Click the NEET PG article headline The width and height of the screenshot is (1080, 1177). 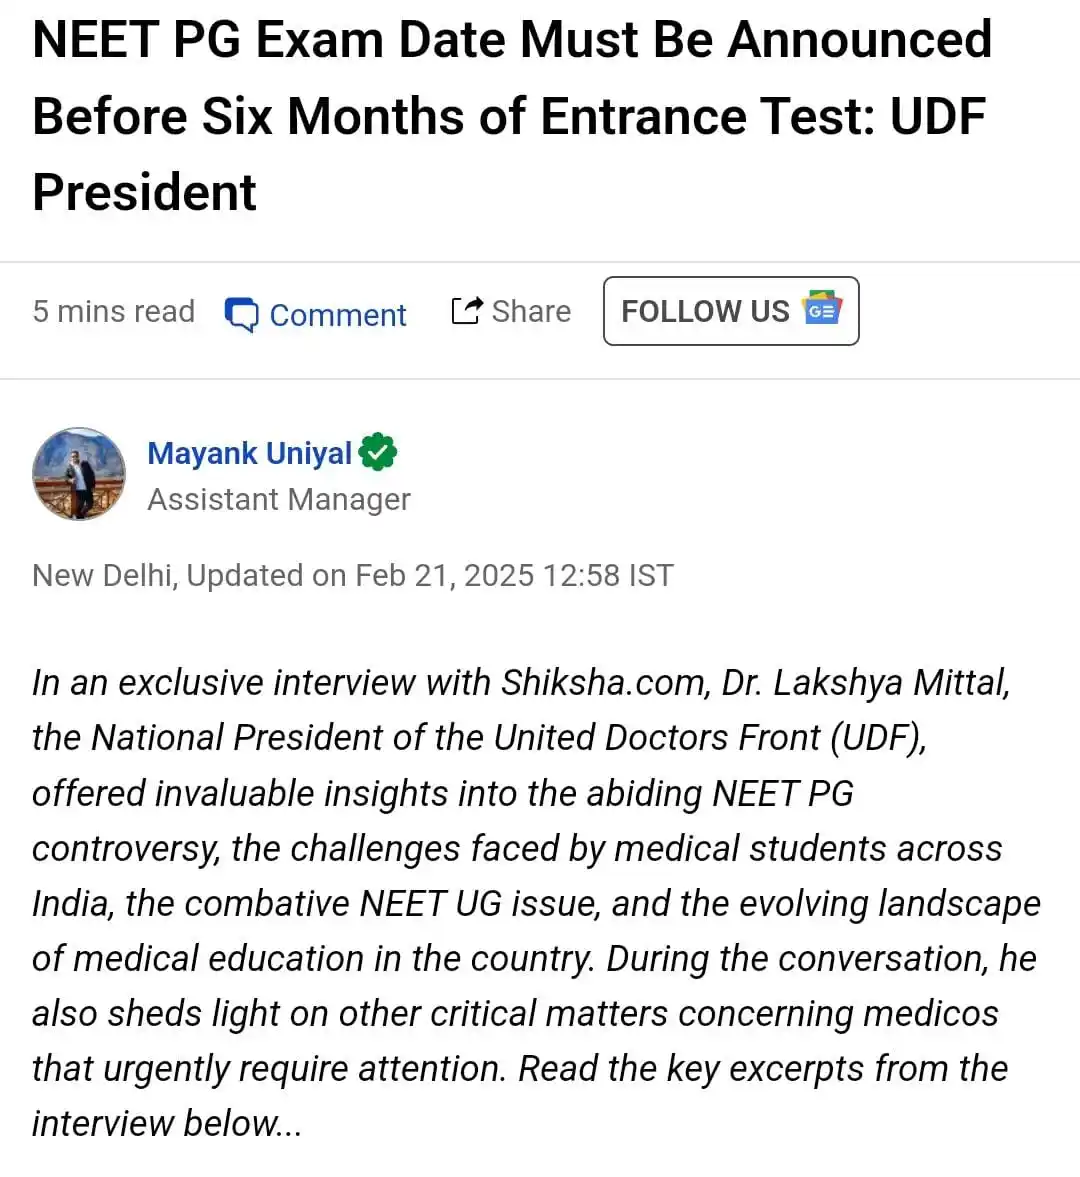point(512,116)
